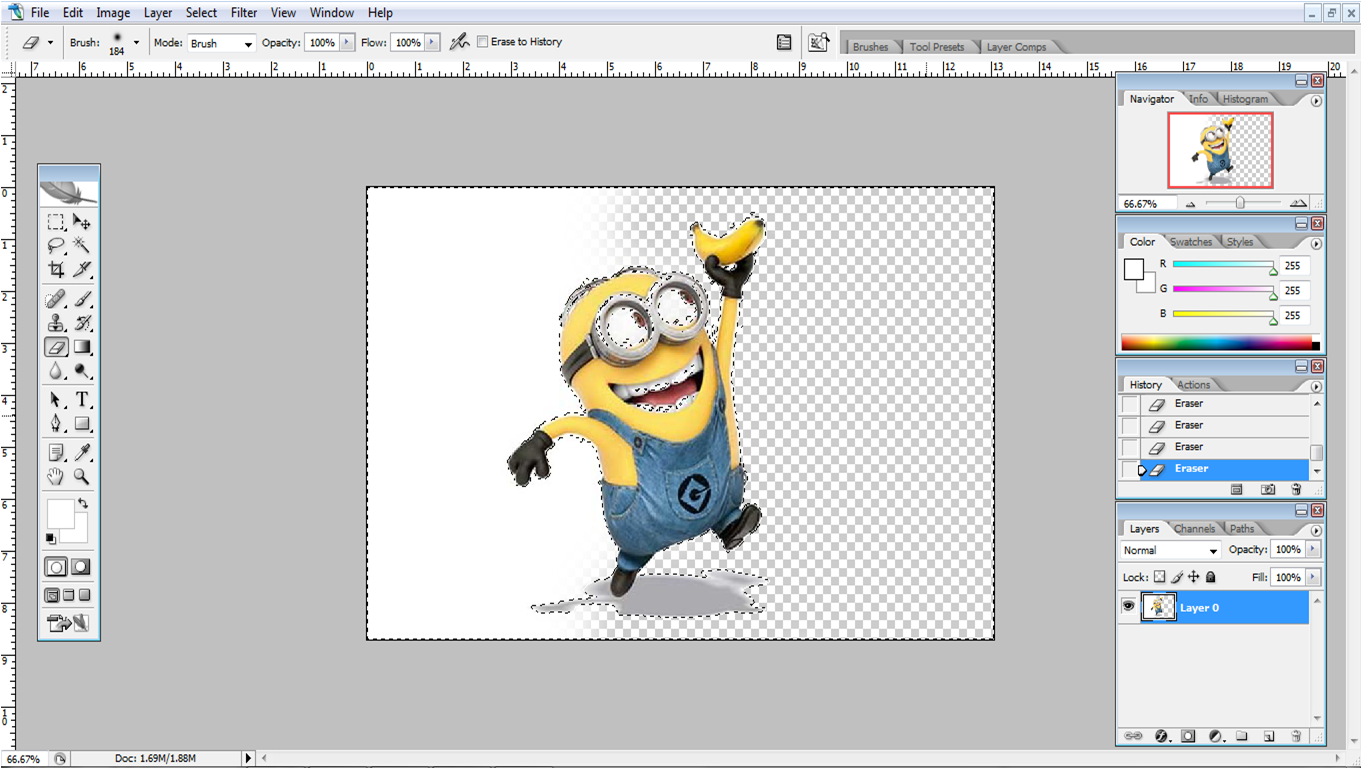Open the layer blend mode dropdown
The height and width of the screenshot is (769, 1362).
coord(1171,550)
